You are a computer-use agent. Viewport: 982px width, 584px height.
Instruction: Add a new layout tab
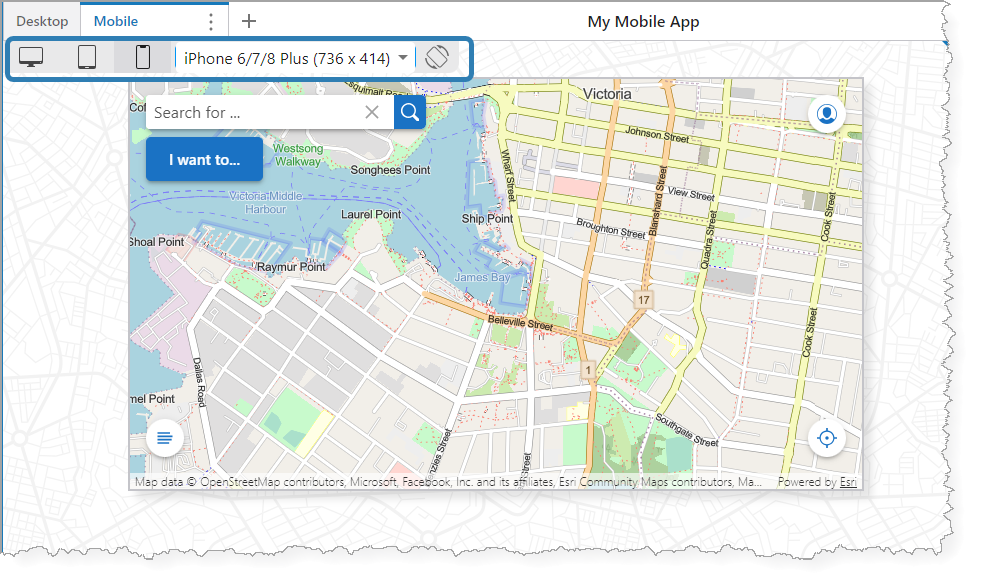tap(249, 21)
